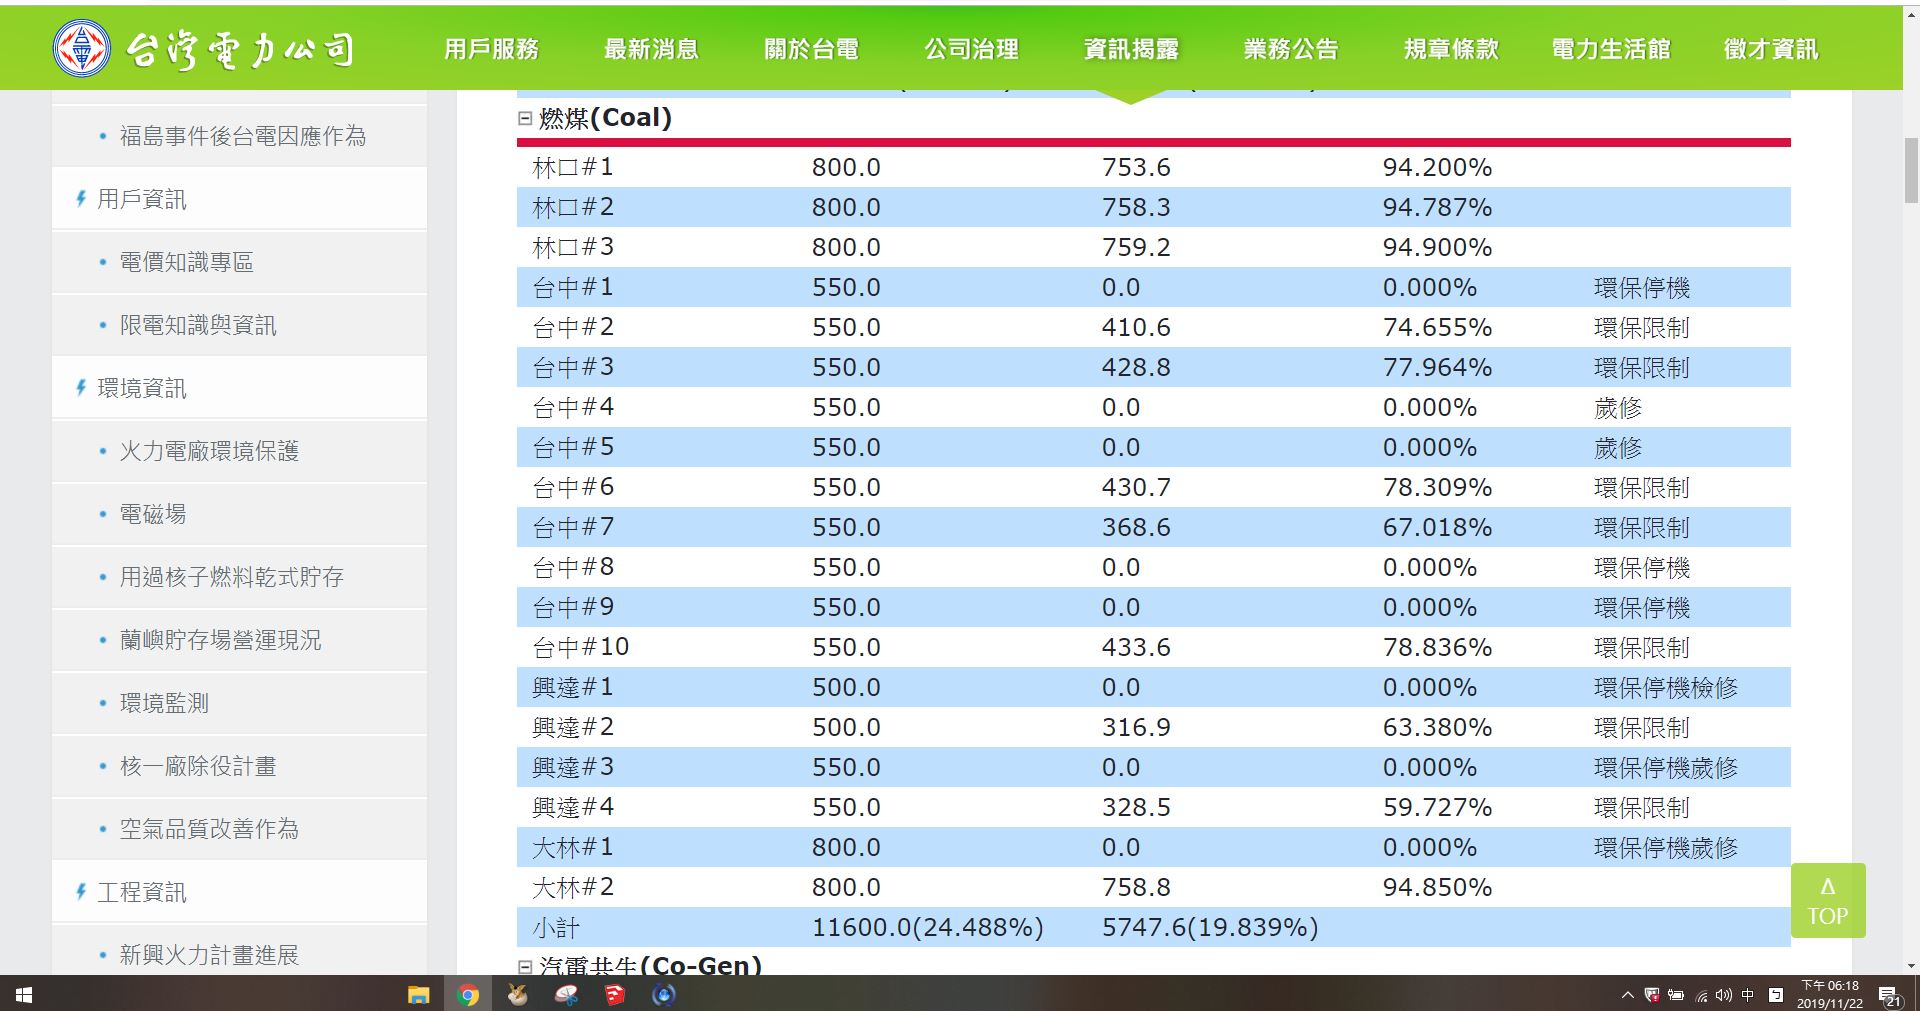Click the scrollbar down arrow
Viewport: 1920px width, 1011px height.
pyautogui.click(x=1911, y=966)
